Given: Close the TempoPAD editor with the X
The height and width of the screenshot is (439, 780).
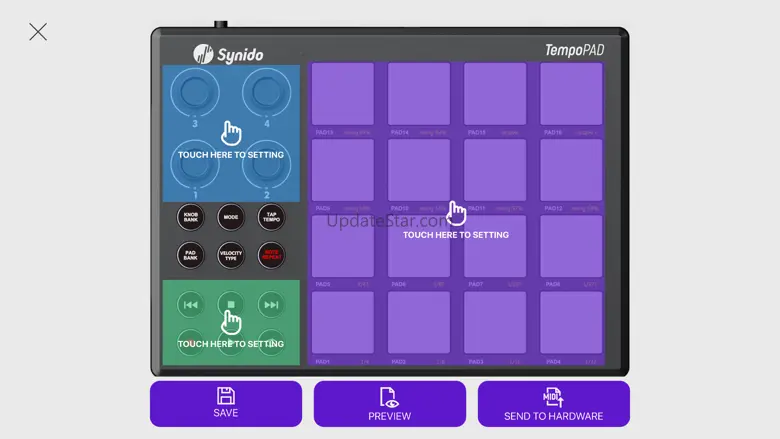Looking at the screenshot, I should tap(38, 32).
